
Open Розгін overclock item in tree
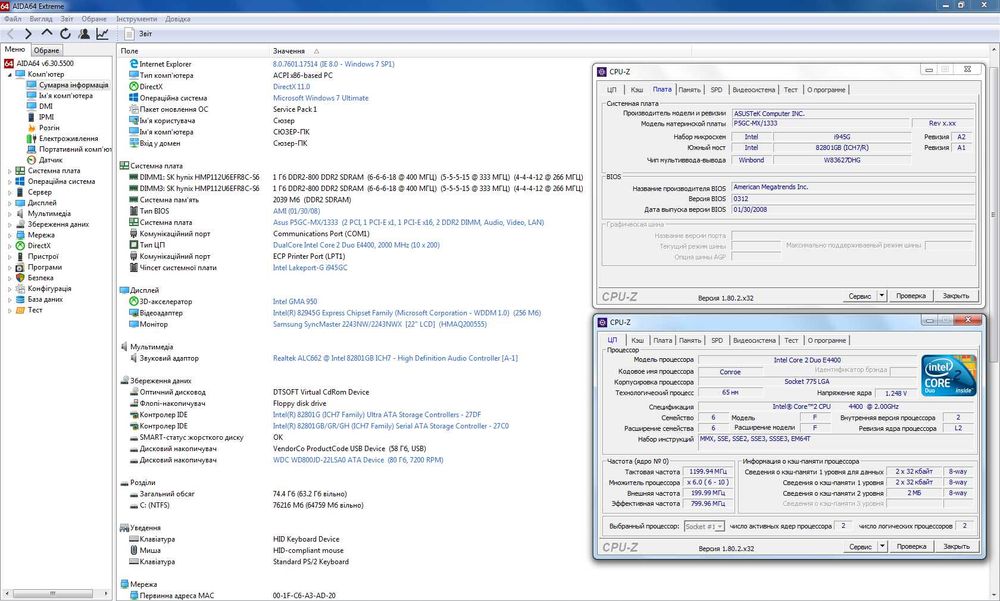click(x=49, y=128)
